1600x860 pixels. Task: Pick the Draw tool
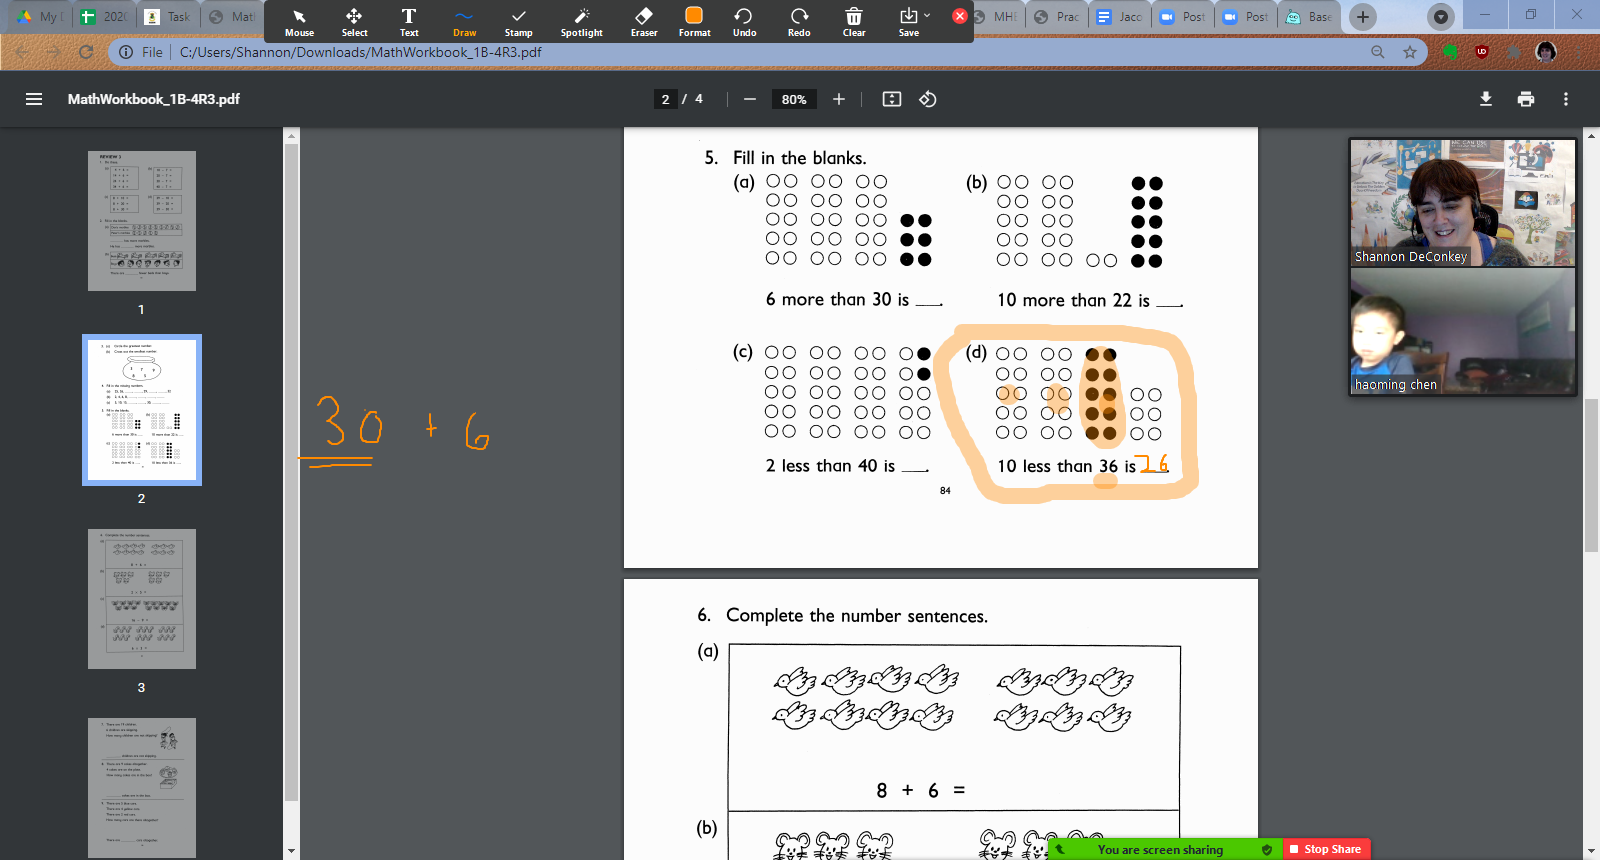click(x=464, y=22)
